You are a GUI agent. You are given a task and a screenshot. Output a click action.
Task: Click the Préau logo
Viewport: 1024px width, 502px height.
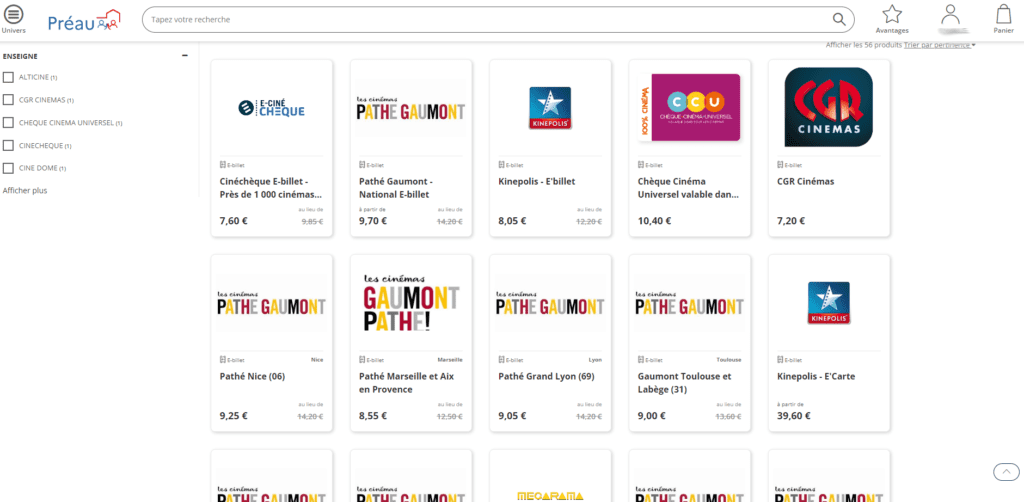84,19
